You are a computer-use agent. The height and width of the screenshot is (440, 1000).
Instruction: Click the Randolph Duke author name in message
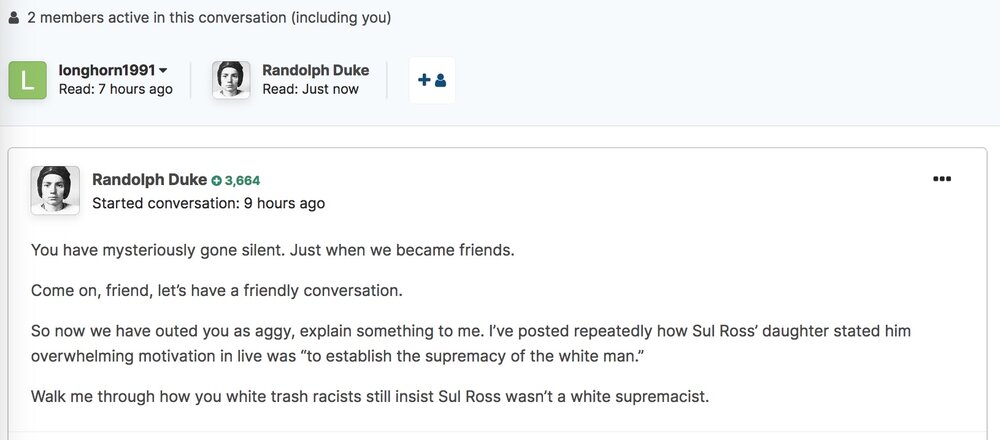(x=148, y=180)
